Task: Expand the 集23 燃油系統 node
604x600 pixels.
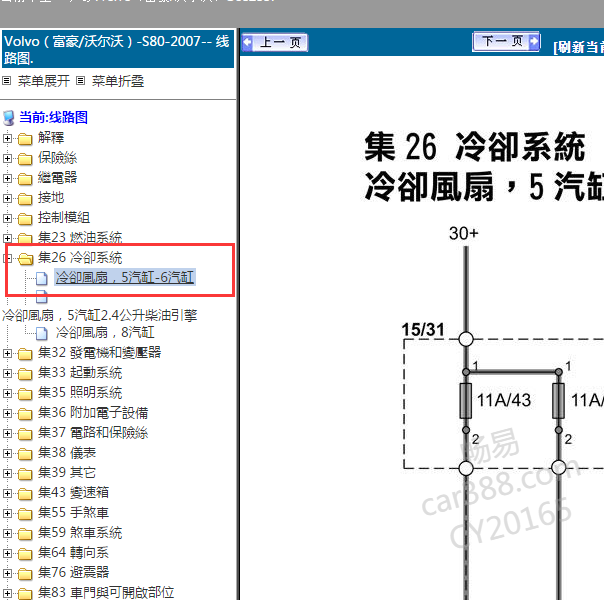Action: (7, 238)
